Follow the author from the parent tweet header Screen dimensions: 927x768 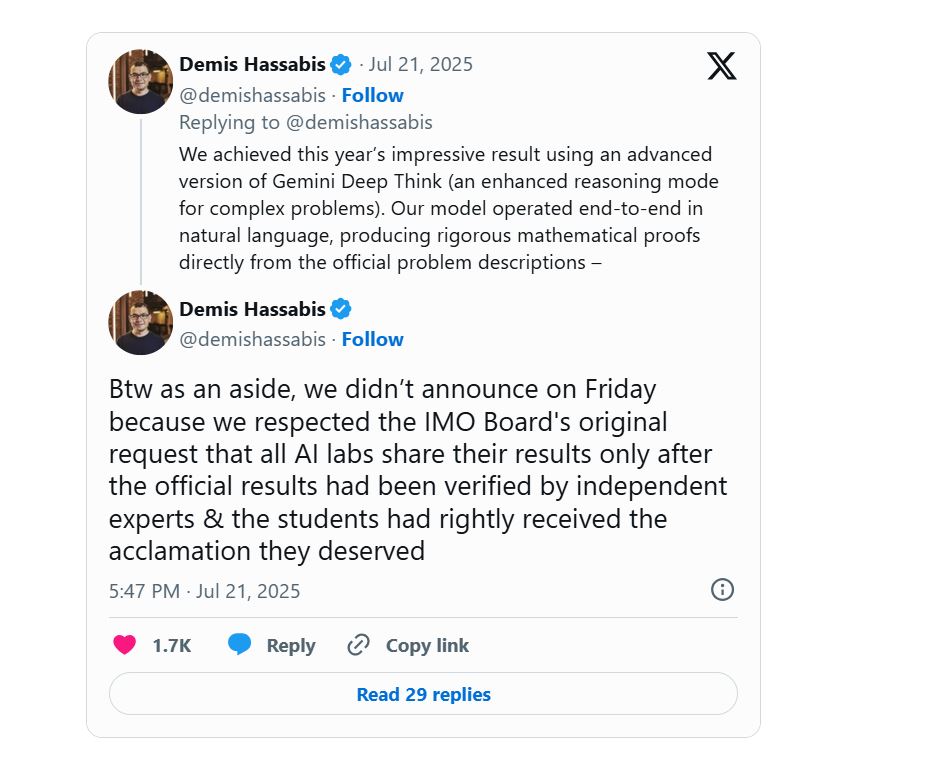372,95
